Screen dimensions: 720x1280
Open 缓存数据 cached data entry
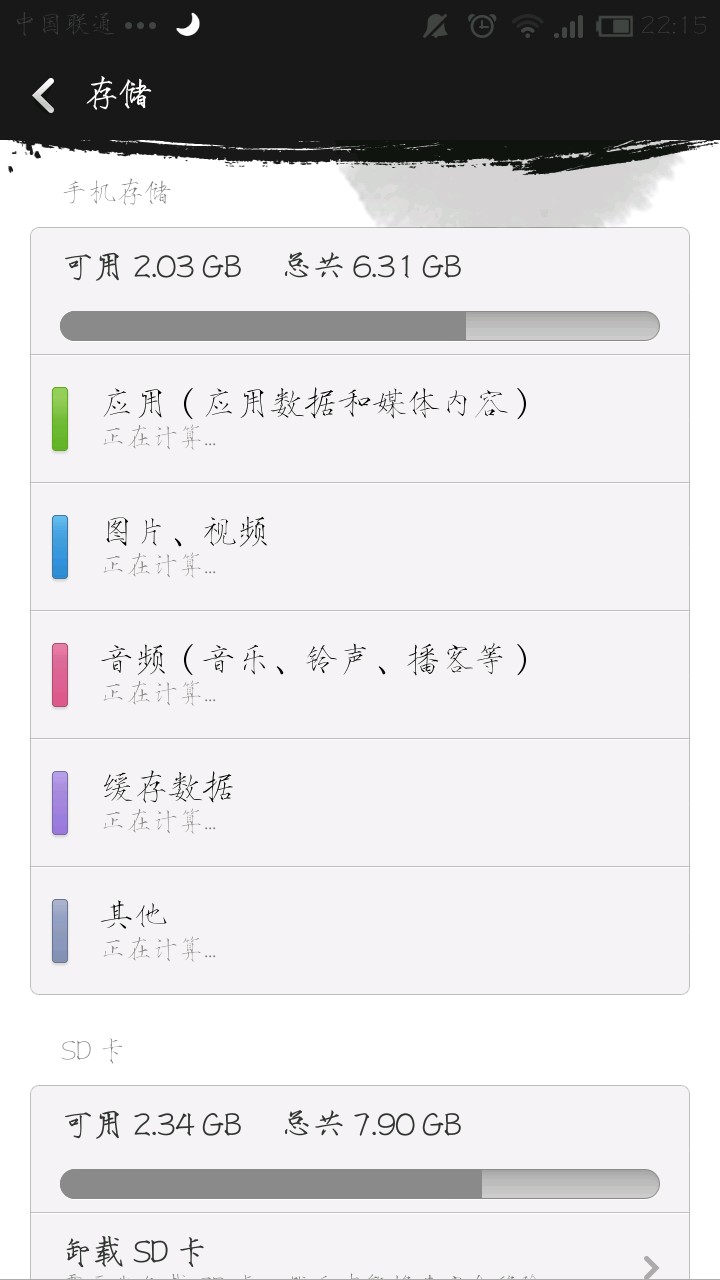pyautogui.click(x=360, y=802)
